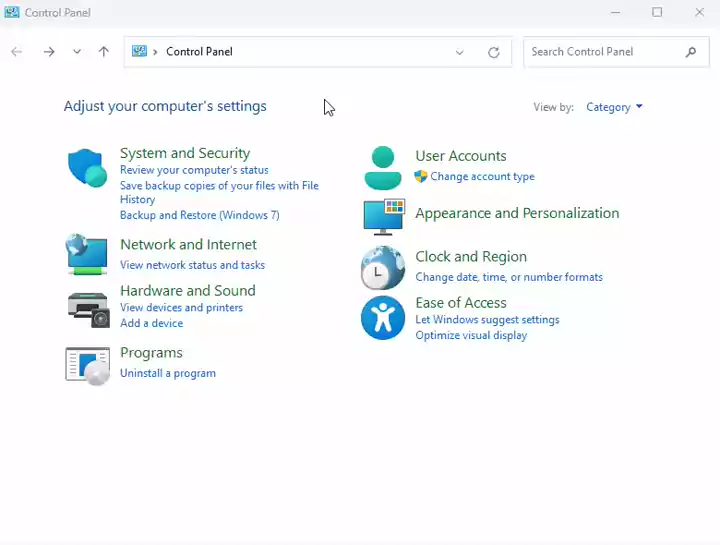The height and width of the screenshot is (545, 720).
Task: Click the Hardware and Sound printer icon
Action: [x=87, y=309]
